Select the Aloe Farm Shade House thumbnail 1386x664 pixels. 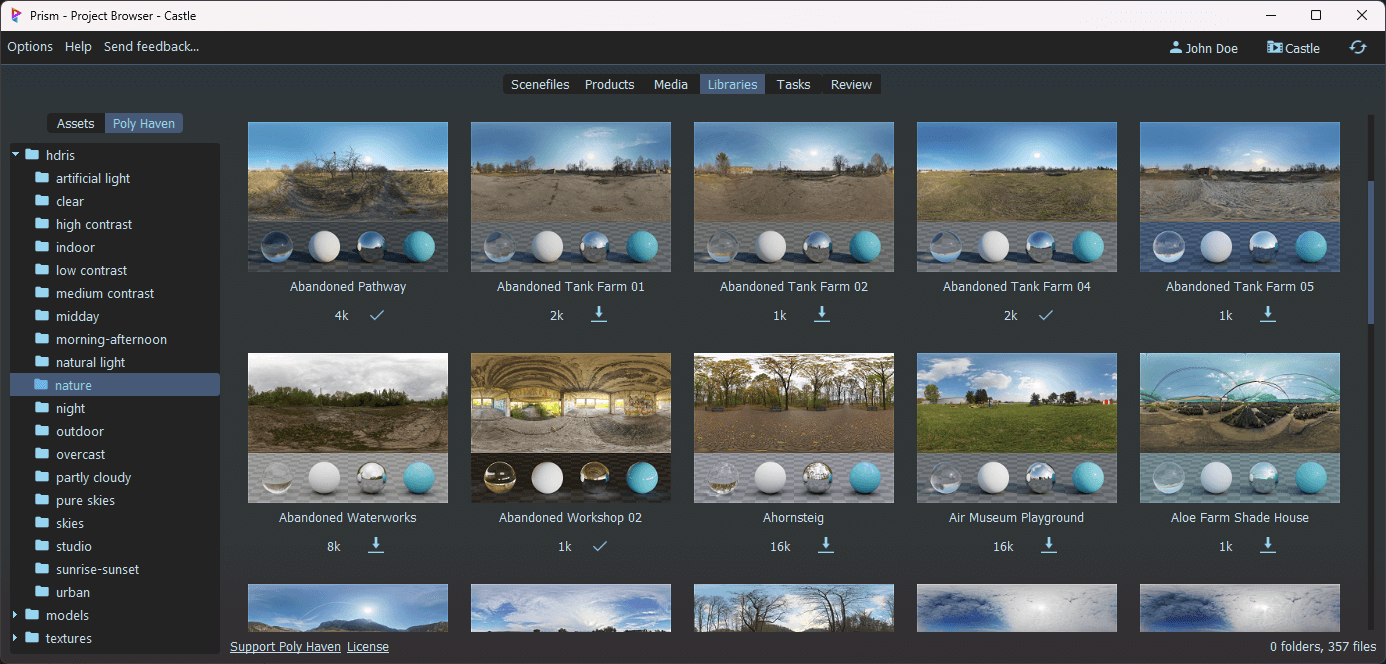pos(1240,428)
